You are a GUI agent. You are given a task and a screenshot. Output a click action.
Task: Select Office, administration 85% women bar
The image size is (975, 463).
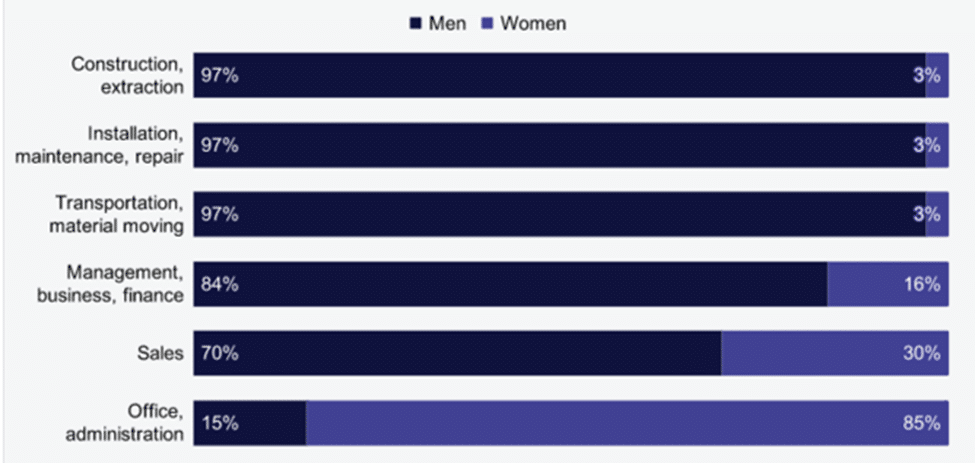[x=627, y=423]
